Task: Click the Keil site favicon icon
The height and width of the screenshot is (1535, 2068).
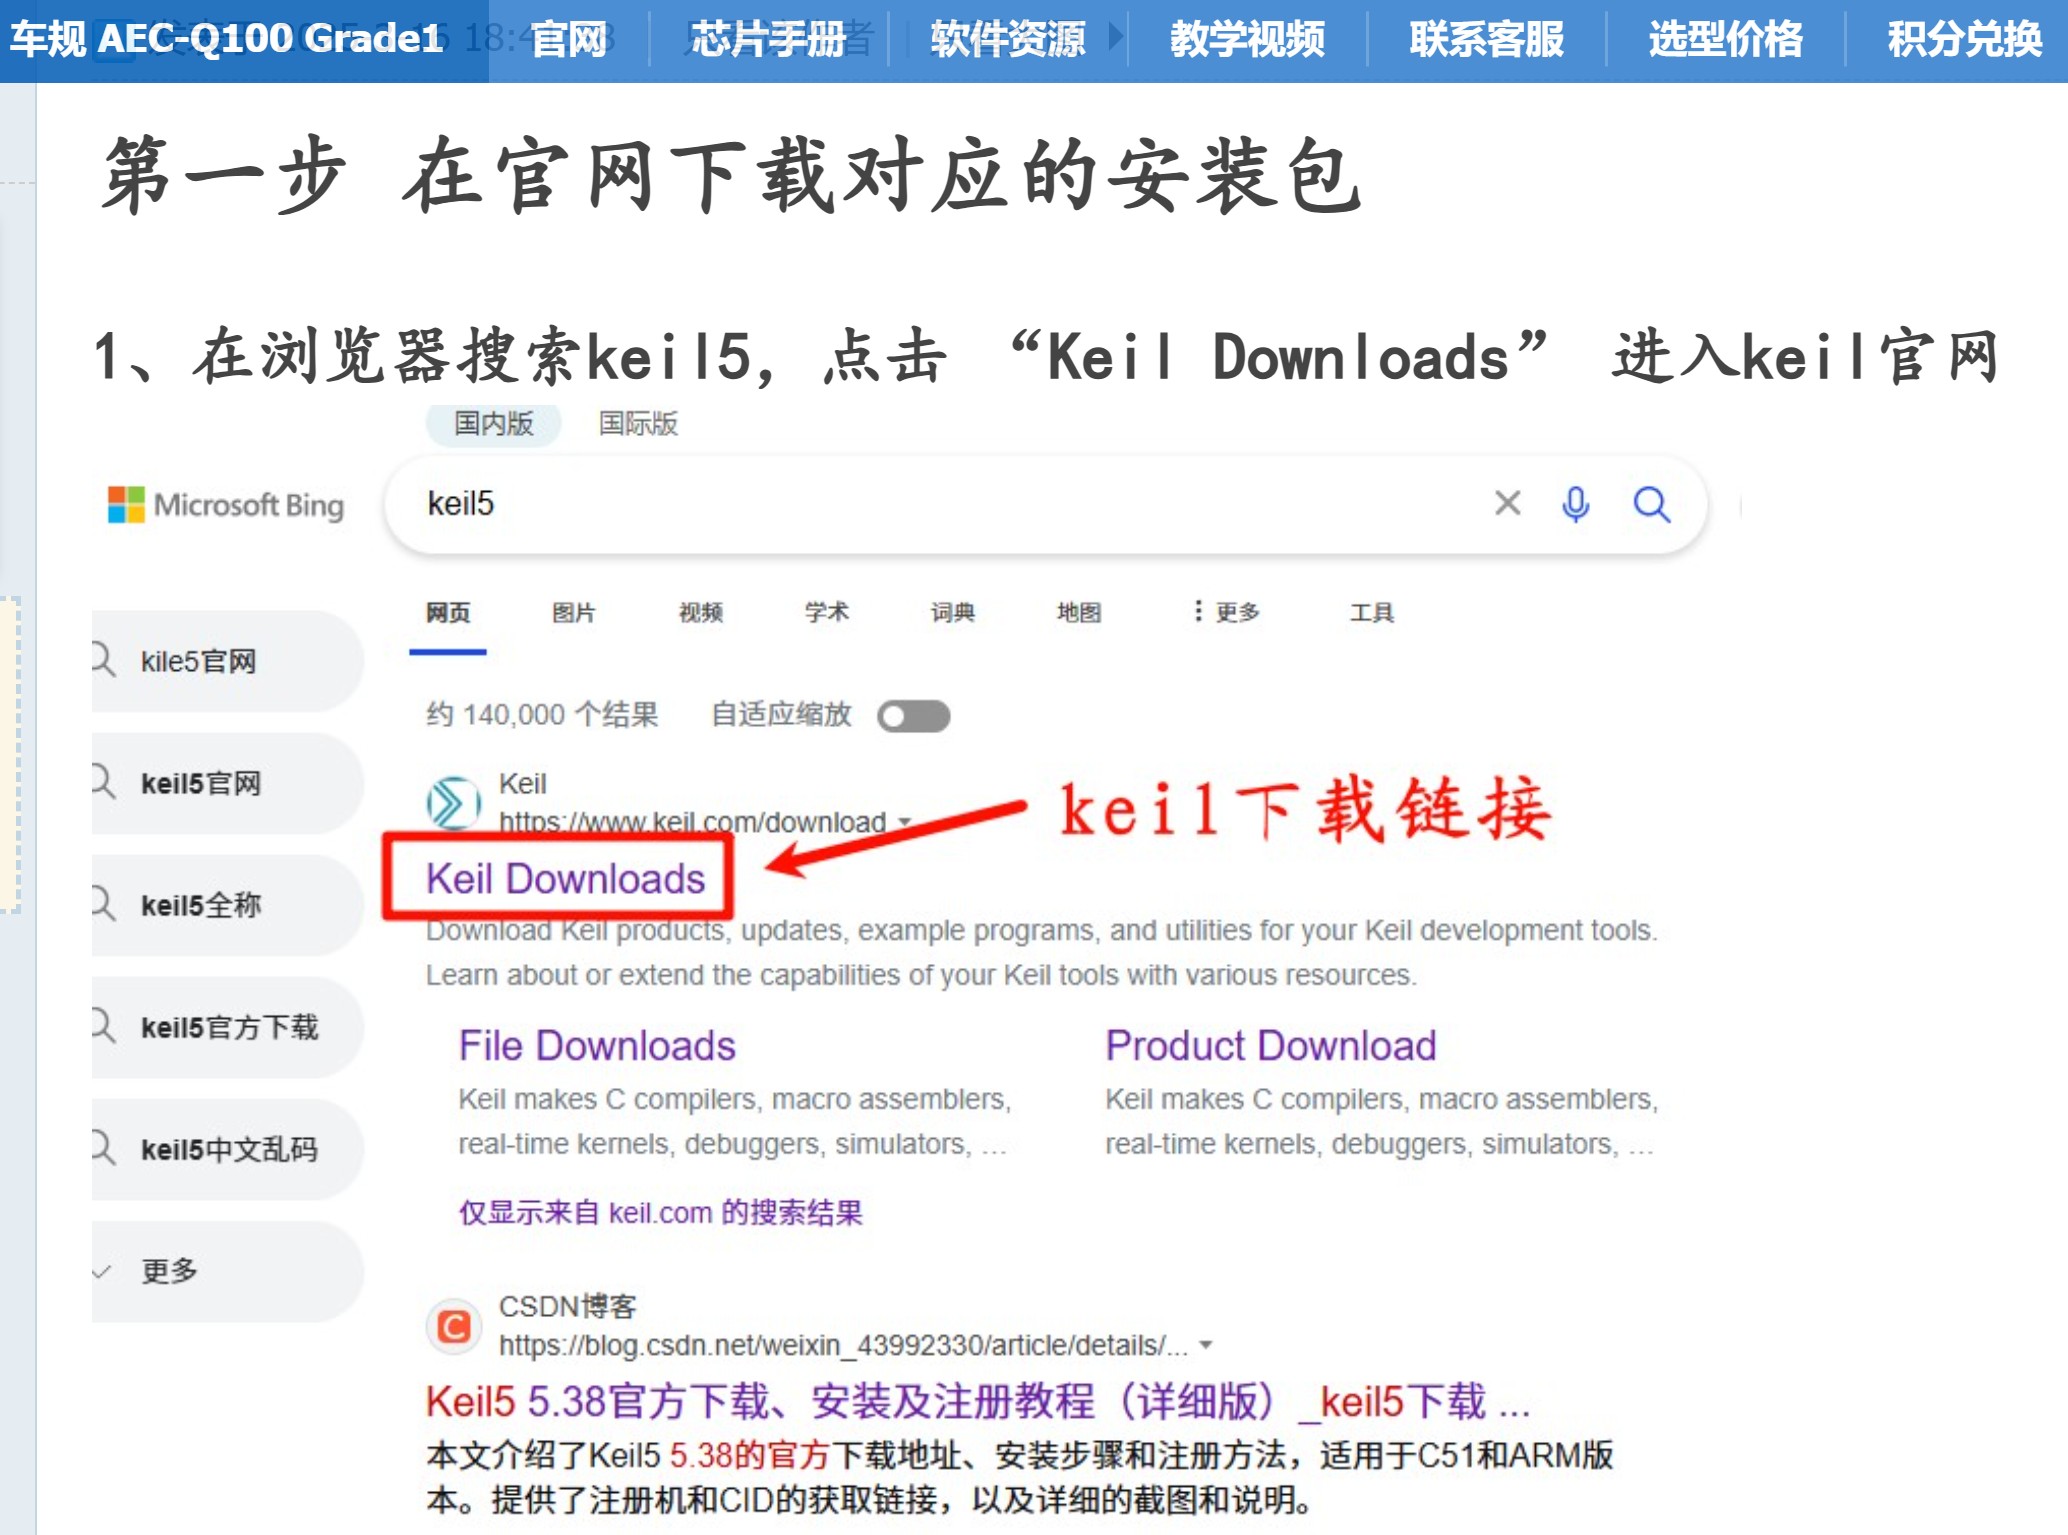Action: 453,802
